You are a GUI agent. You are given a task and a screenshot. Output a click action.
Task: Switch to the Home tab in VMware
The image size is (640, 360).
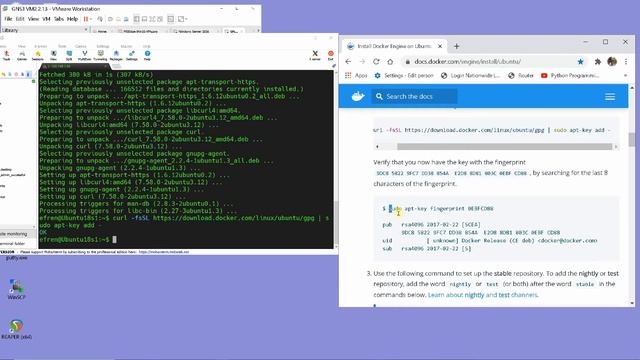pos(102,31)
